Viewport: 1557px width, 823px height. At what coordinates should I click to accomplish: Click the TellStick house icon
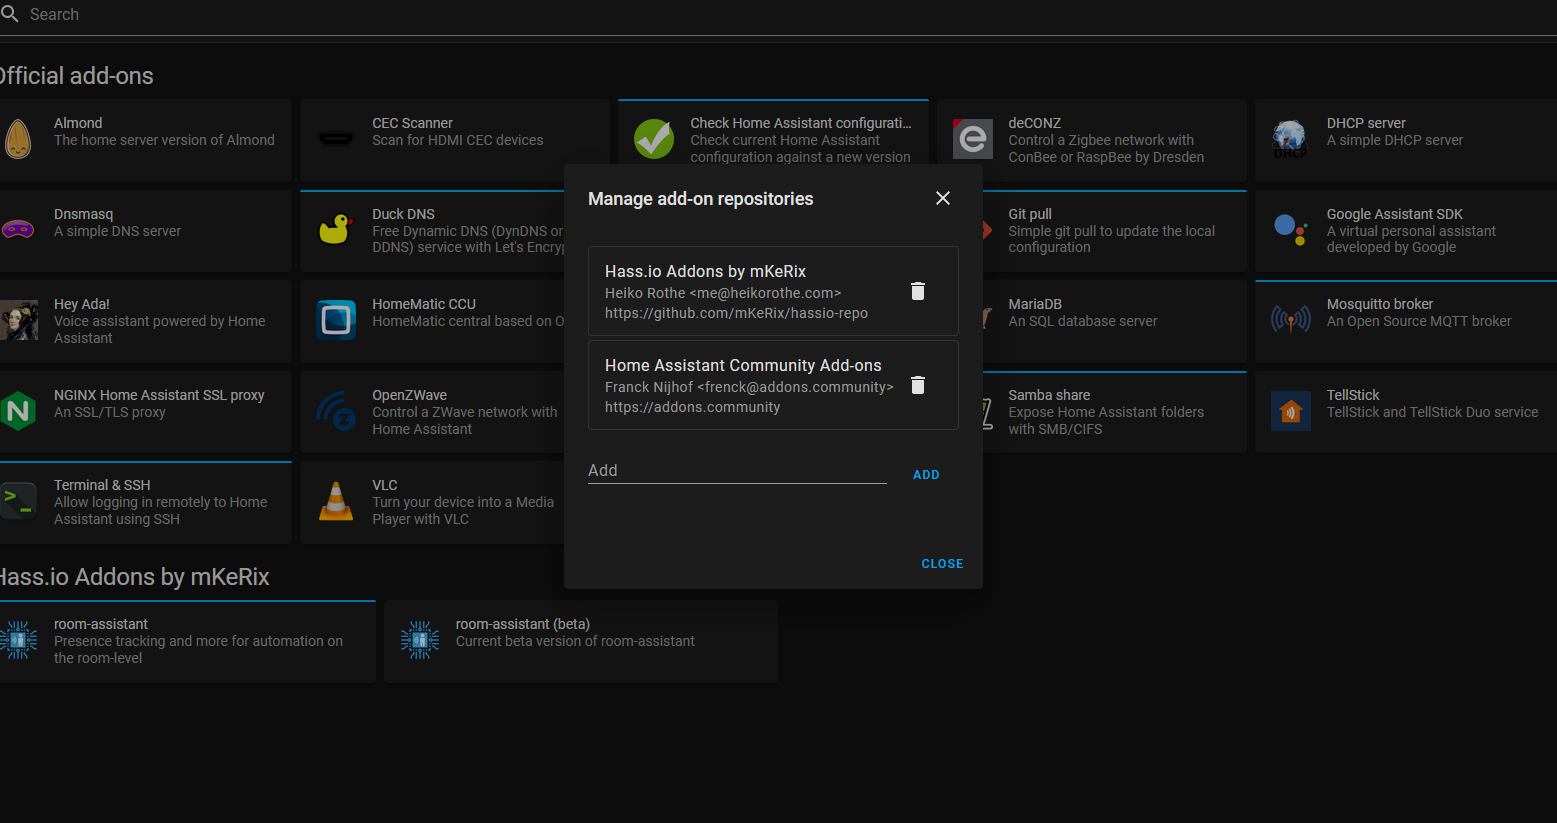click(1291, 411)
